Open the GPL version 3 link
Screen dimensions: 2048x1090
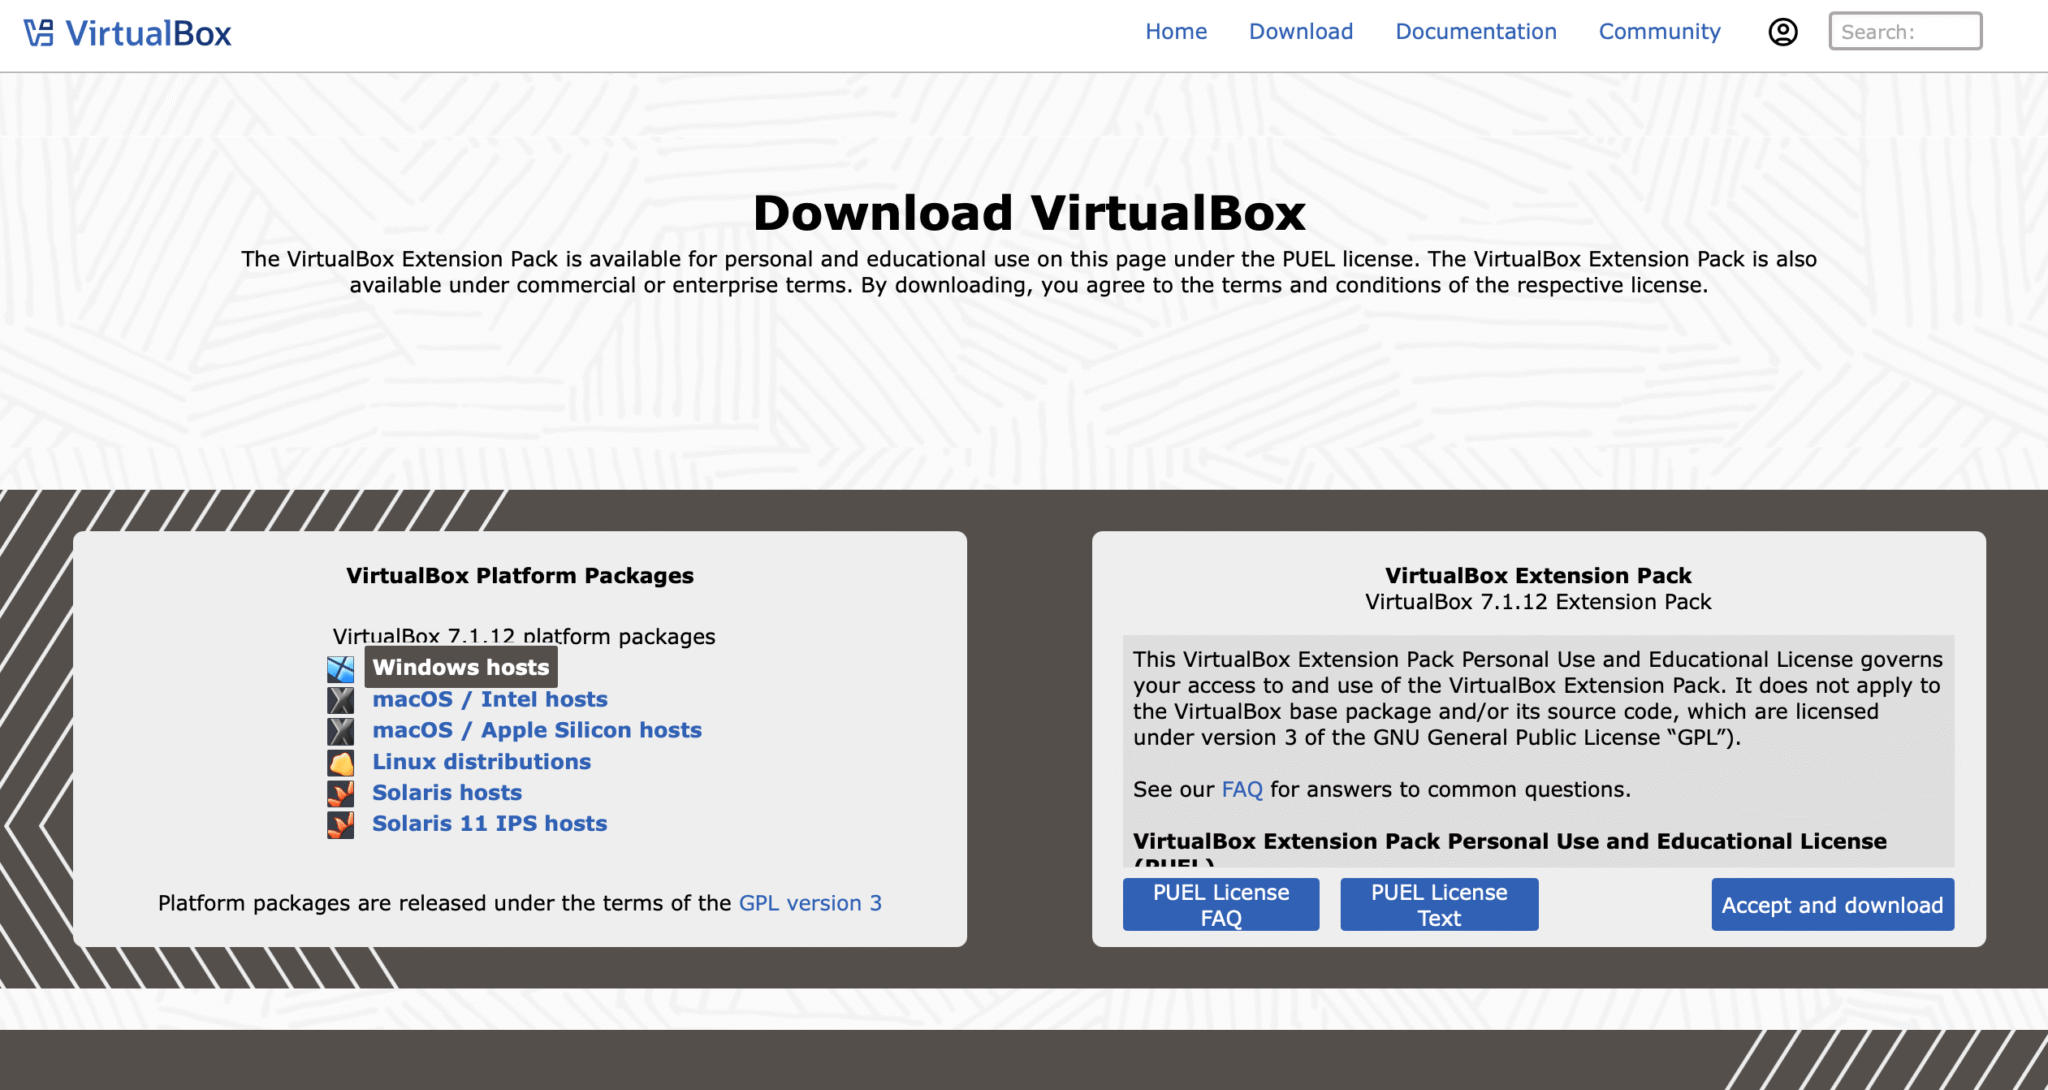pos(810,903)
